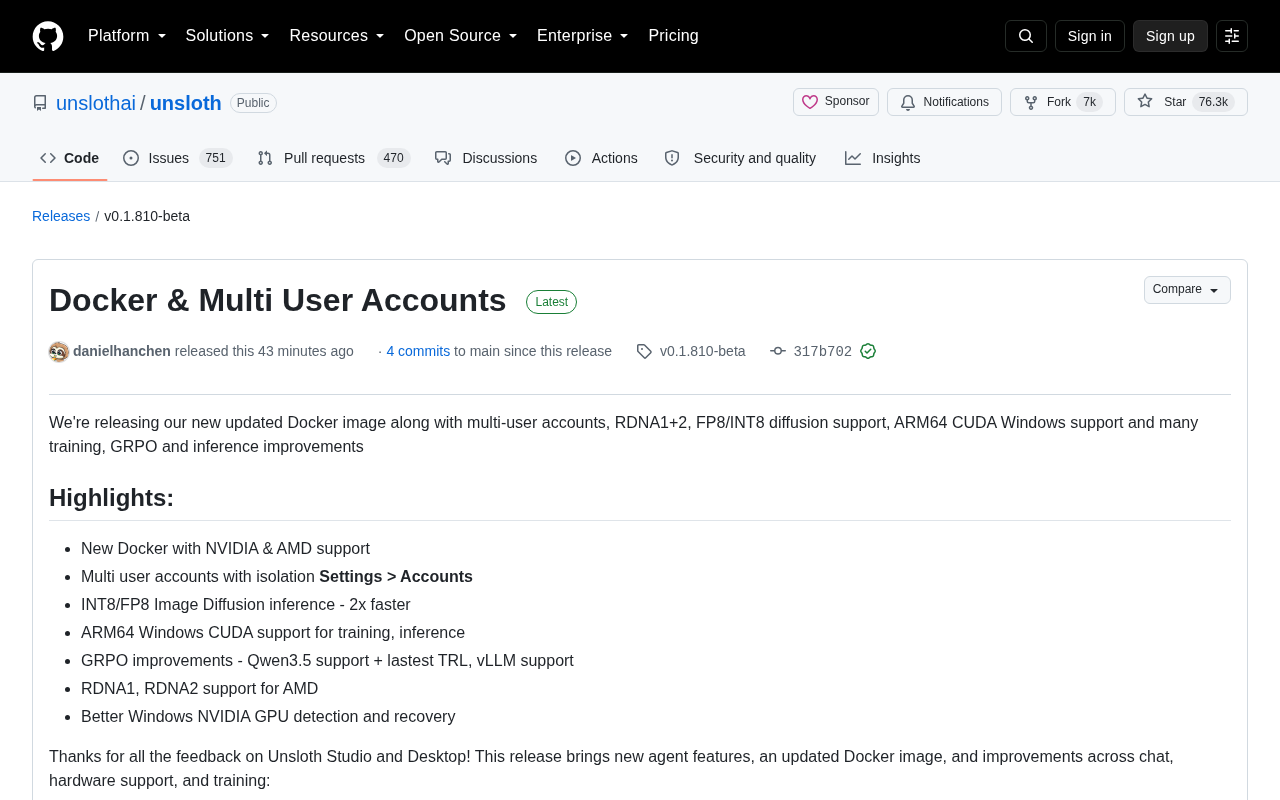Open danielhanchen's profile link
Viewport: 1280px width, 800px height.
[x=122, y=351]
